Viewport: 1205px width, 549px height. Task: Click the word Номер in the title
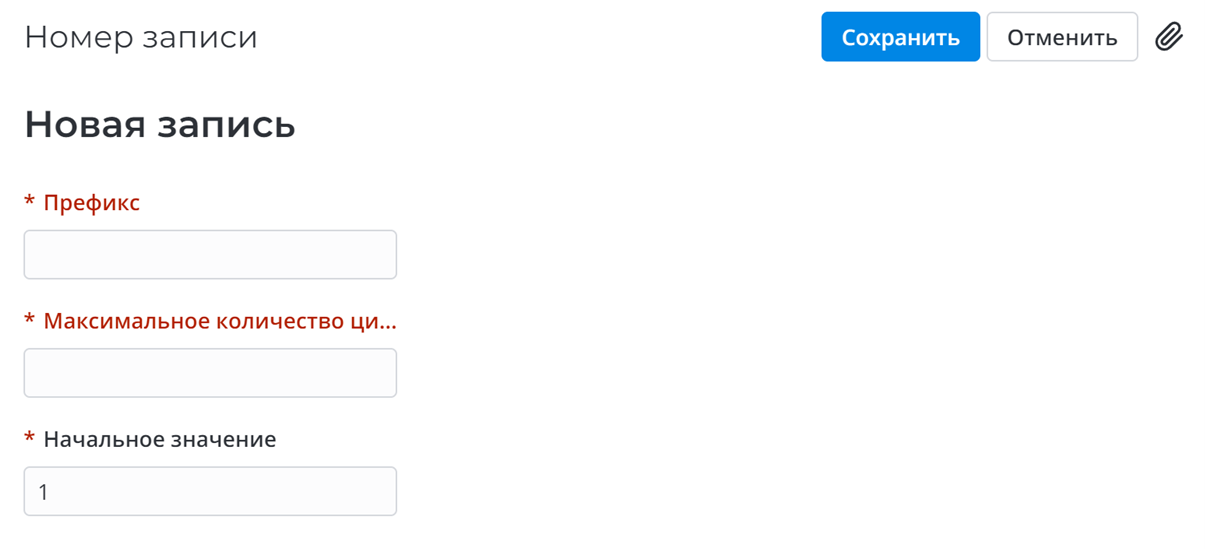72,37
